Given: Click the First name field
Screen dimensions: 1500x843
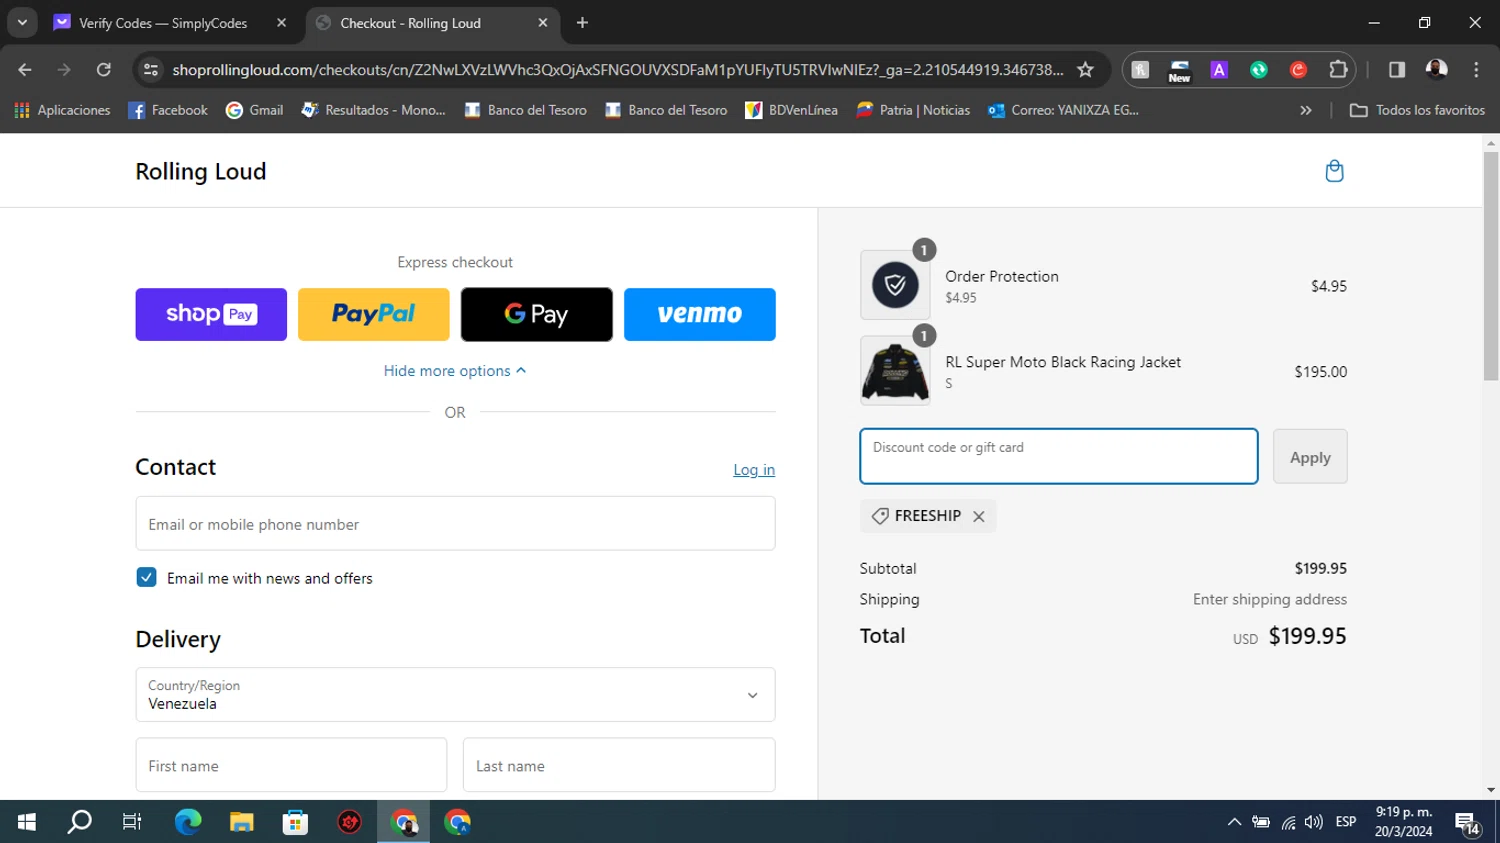Looking at the screenshot, I should (291, 765).
